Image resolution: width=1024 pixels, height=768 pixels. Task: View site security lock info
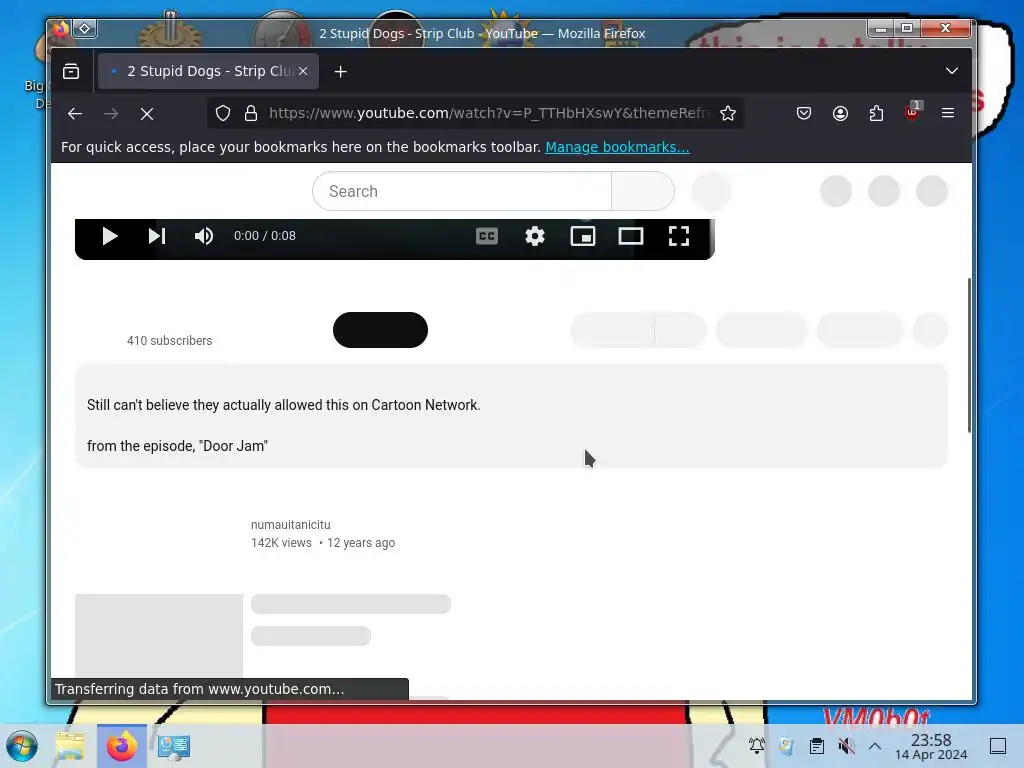251,114
